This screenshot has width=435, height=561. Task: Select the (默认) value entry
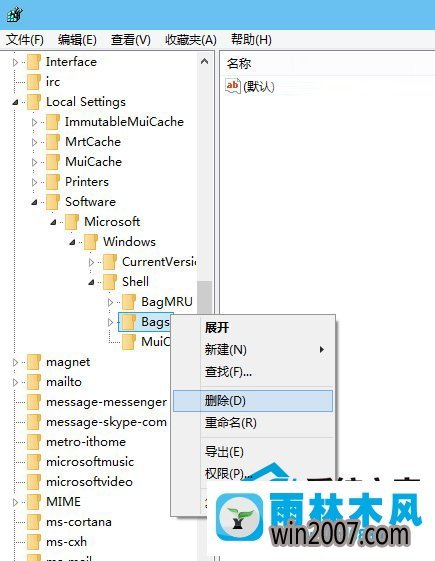259,86
